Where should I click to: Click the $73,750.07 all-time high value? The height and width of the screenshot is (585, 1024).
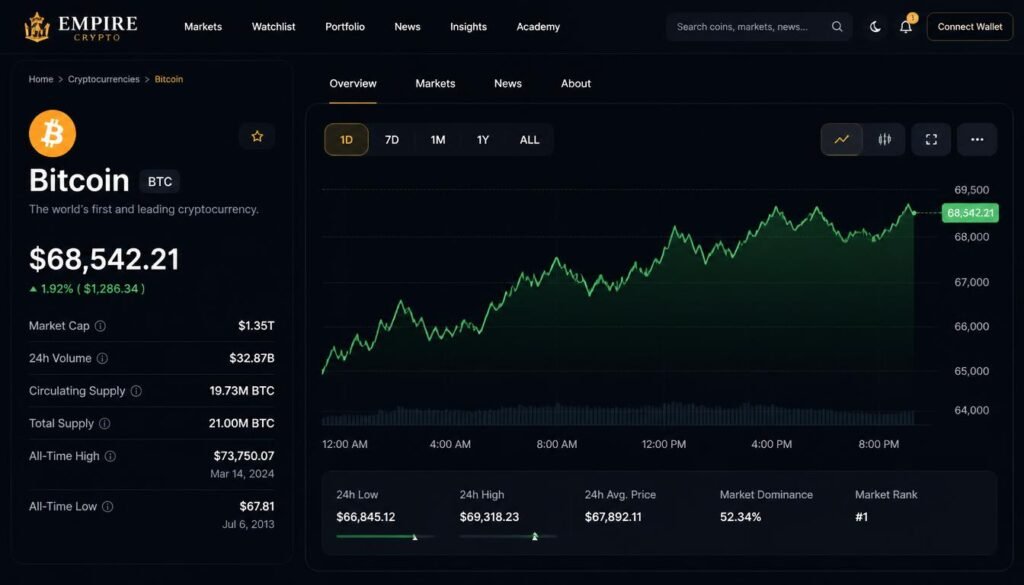[244, 456]
